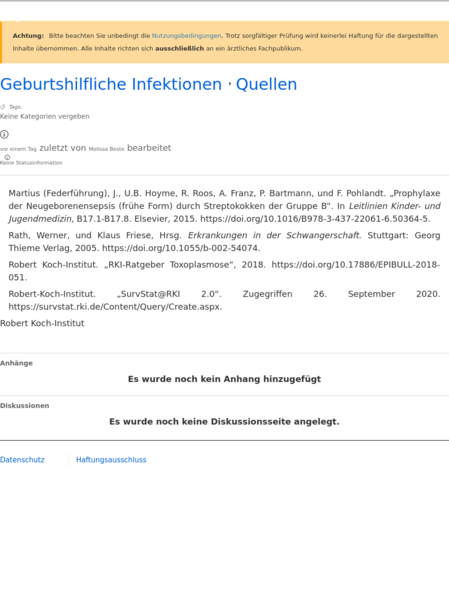Screen dimensions: 449x599
Task: Click the info circle icon above edit details
Action: [x=4, y=134]
